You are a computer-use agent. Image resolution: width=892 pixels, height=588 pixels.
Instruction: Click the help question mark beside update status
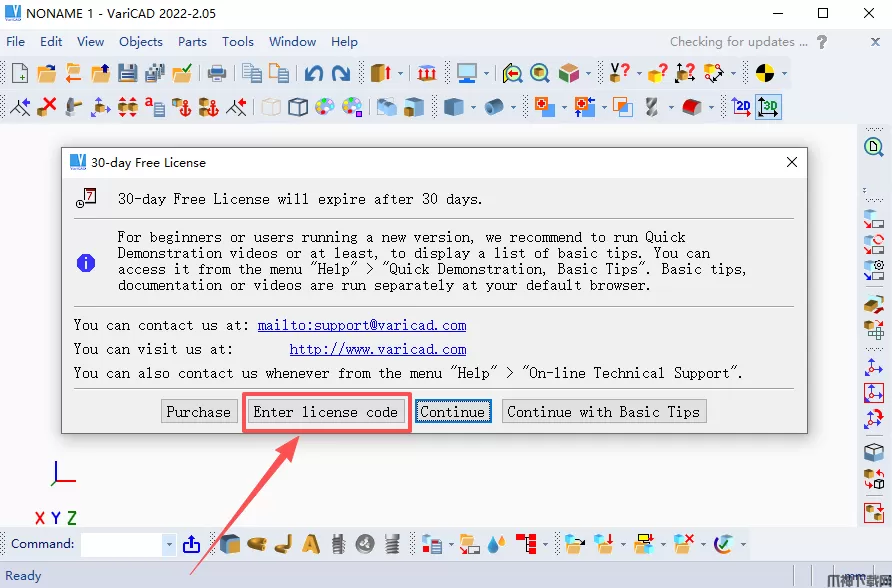[821, 42]
